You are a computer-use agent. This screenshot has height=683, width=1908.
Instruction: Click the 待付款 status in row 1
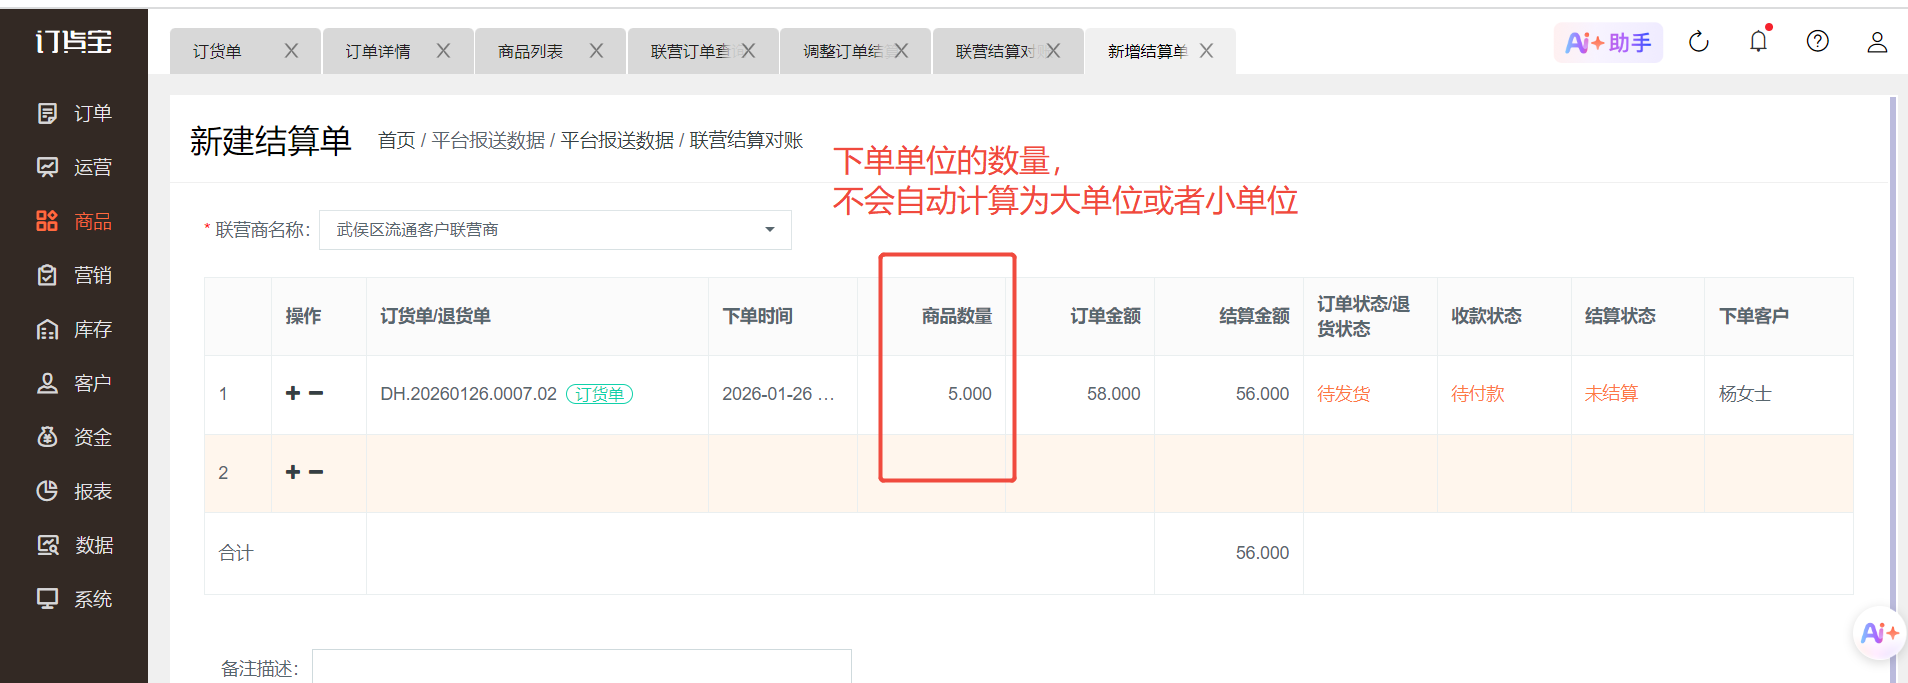click(x=1477, y=394)
